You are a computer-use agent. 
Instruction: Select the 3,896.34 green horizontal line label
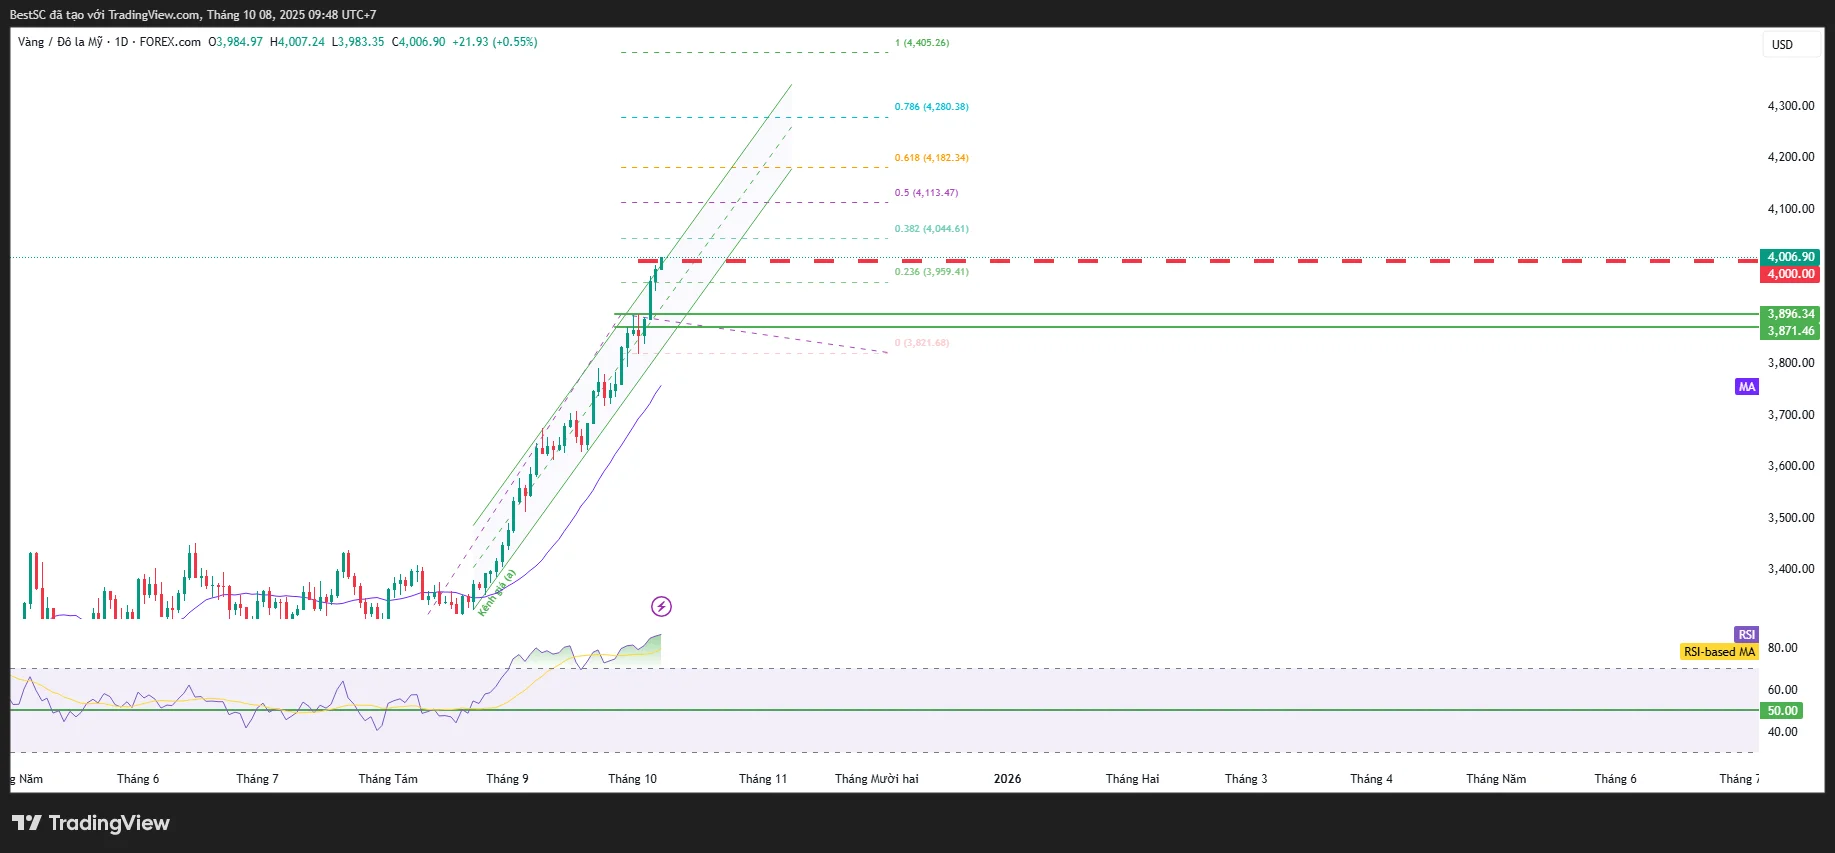pyautogui.click(x=1790, y=314)
